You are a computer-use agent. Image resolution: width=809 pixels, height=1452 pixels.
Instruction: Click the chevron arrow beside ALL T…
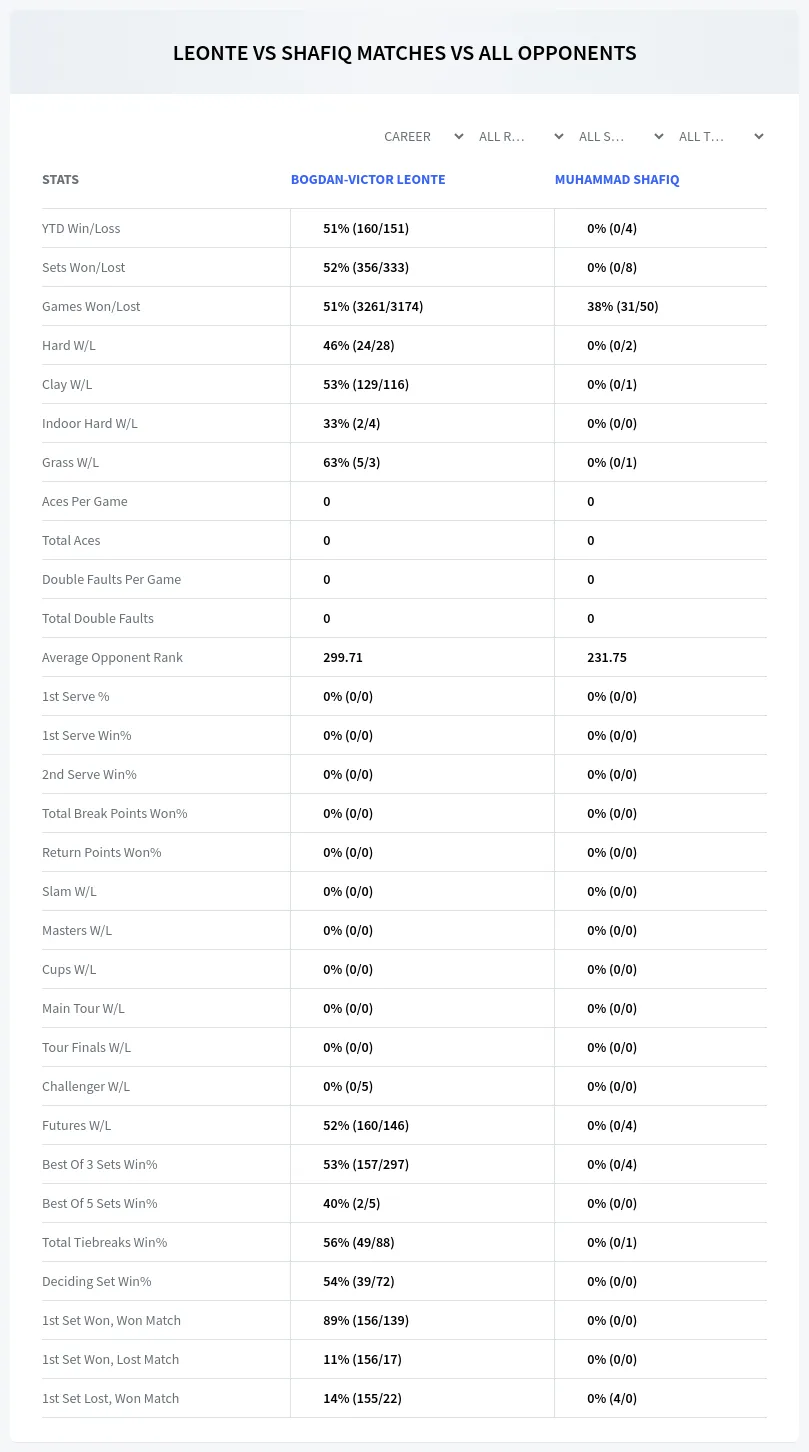tap(758, 136)
